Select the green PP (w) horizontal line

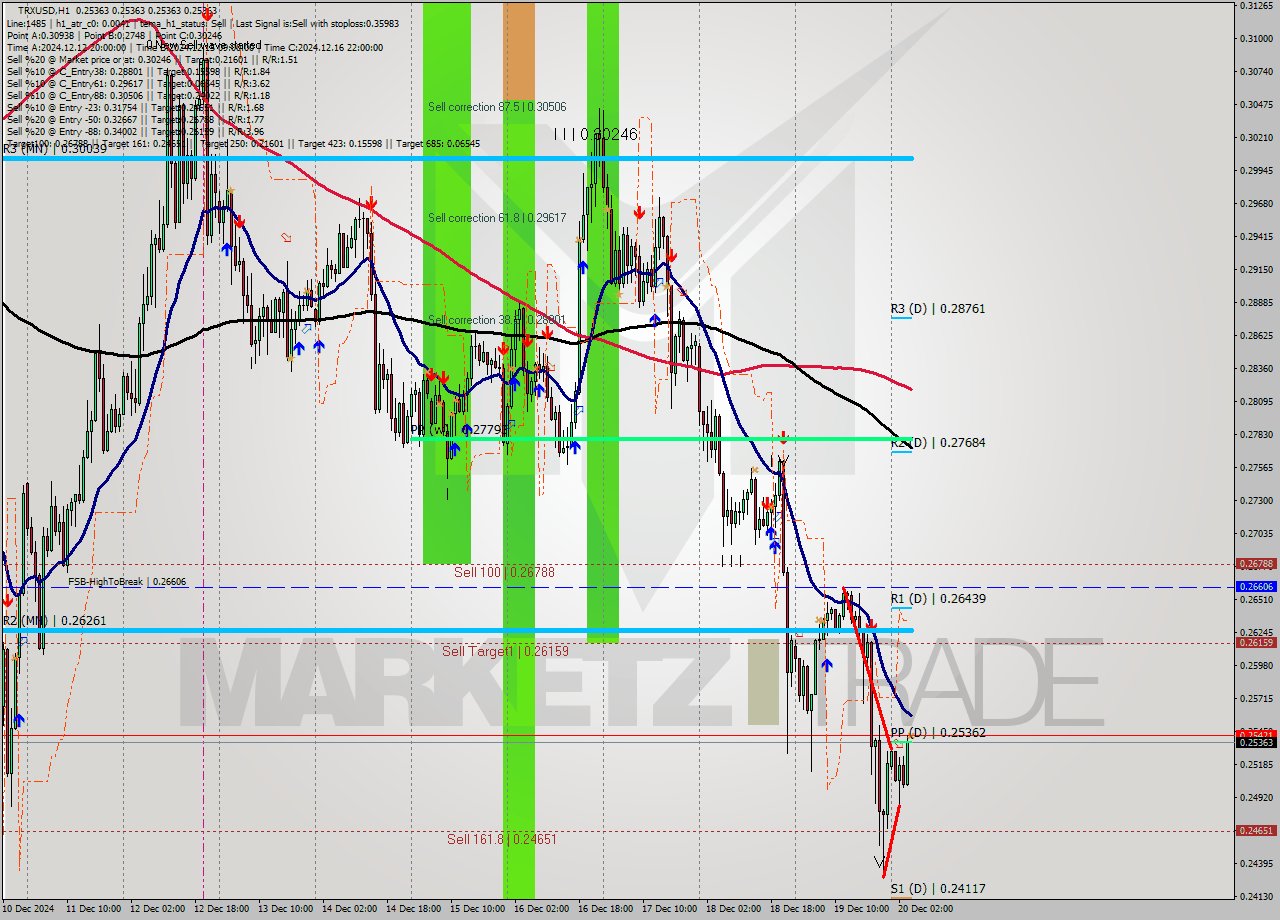pyautogui.click(x=660, y=438)
